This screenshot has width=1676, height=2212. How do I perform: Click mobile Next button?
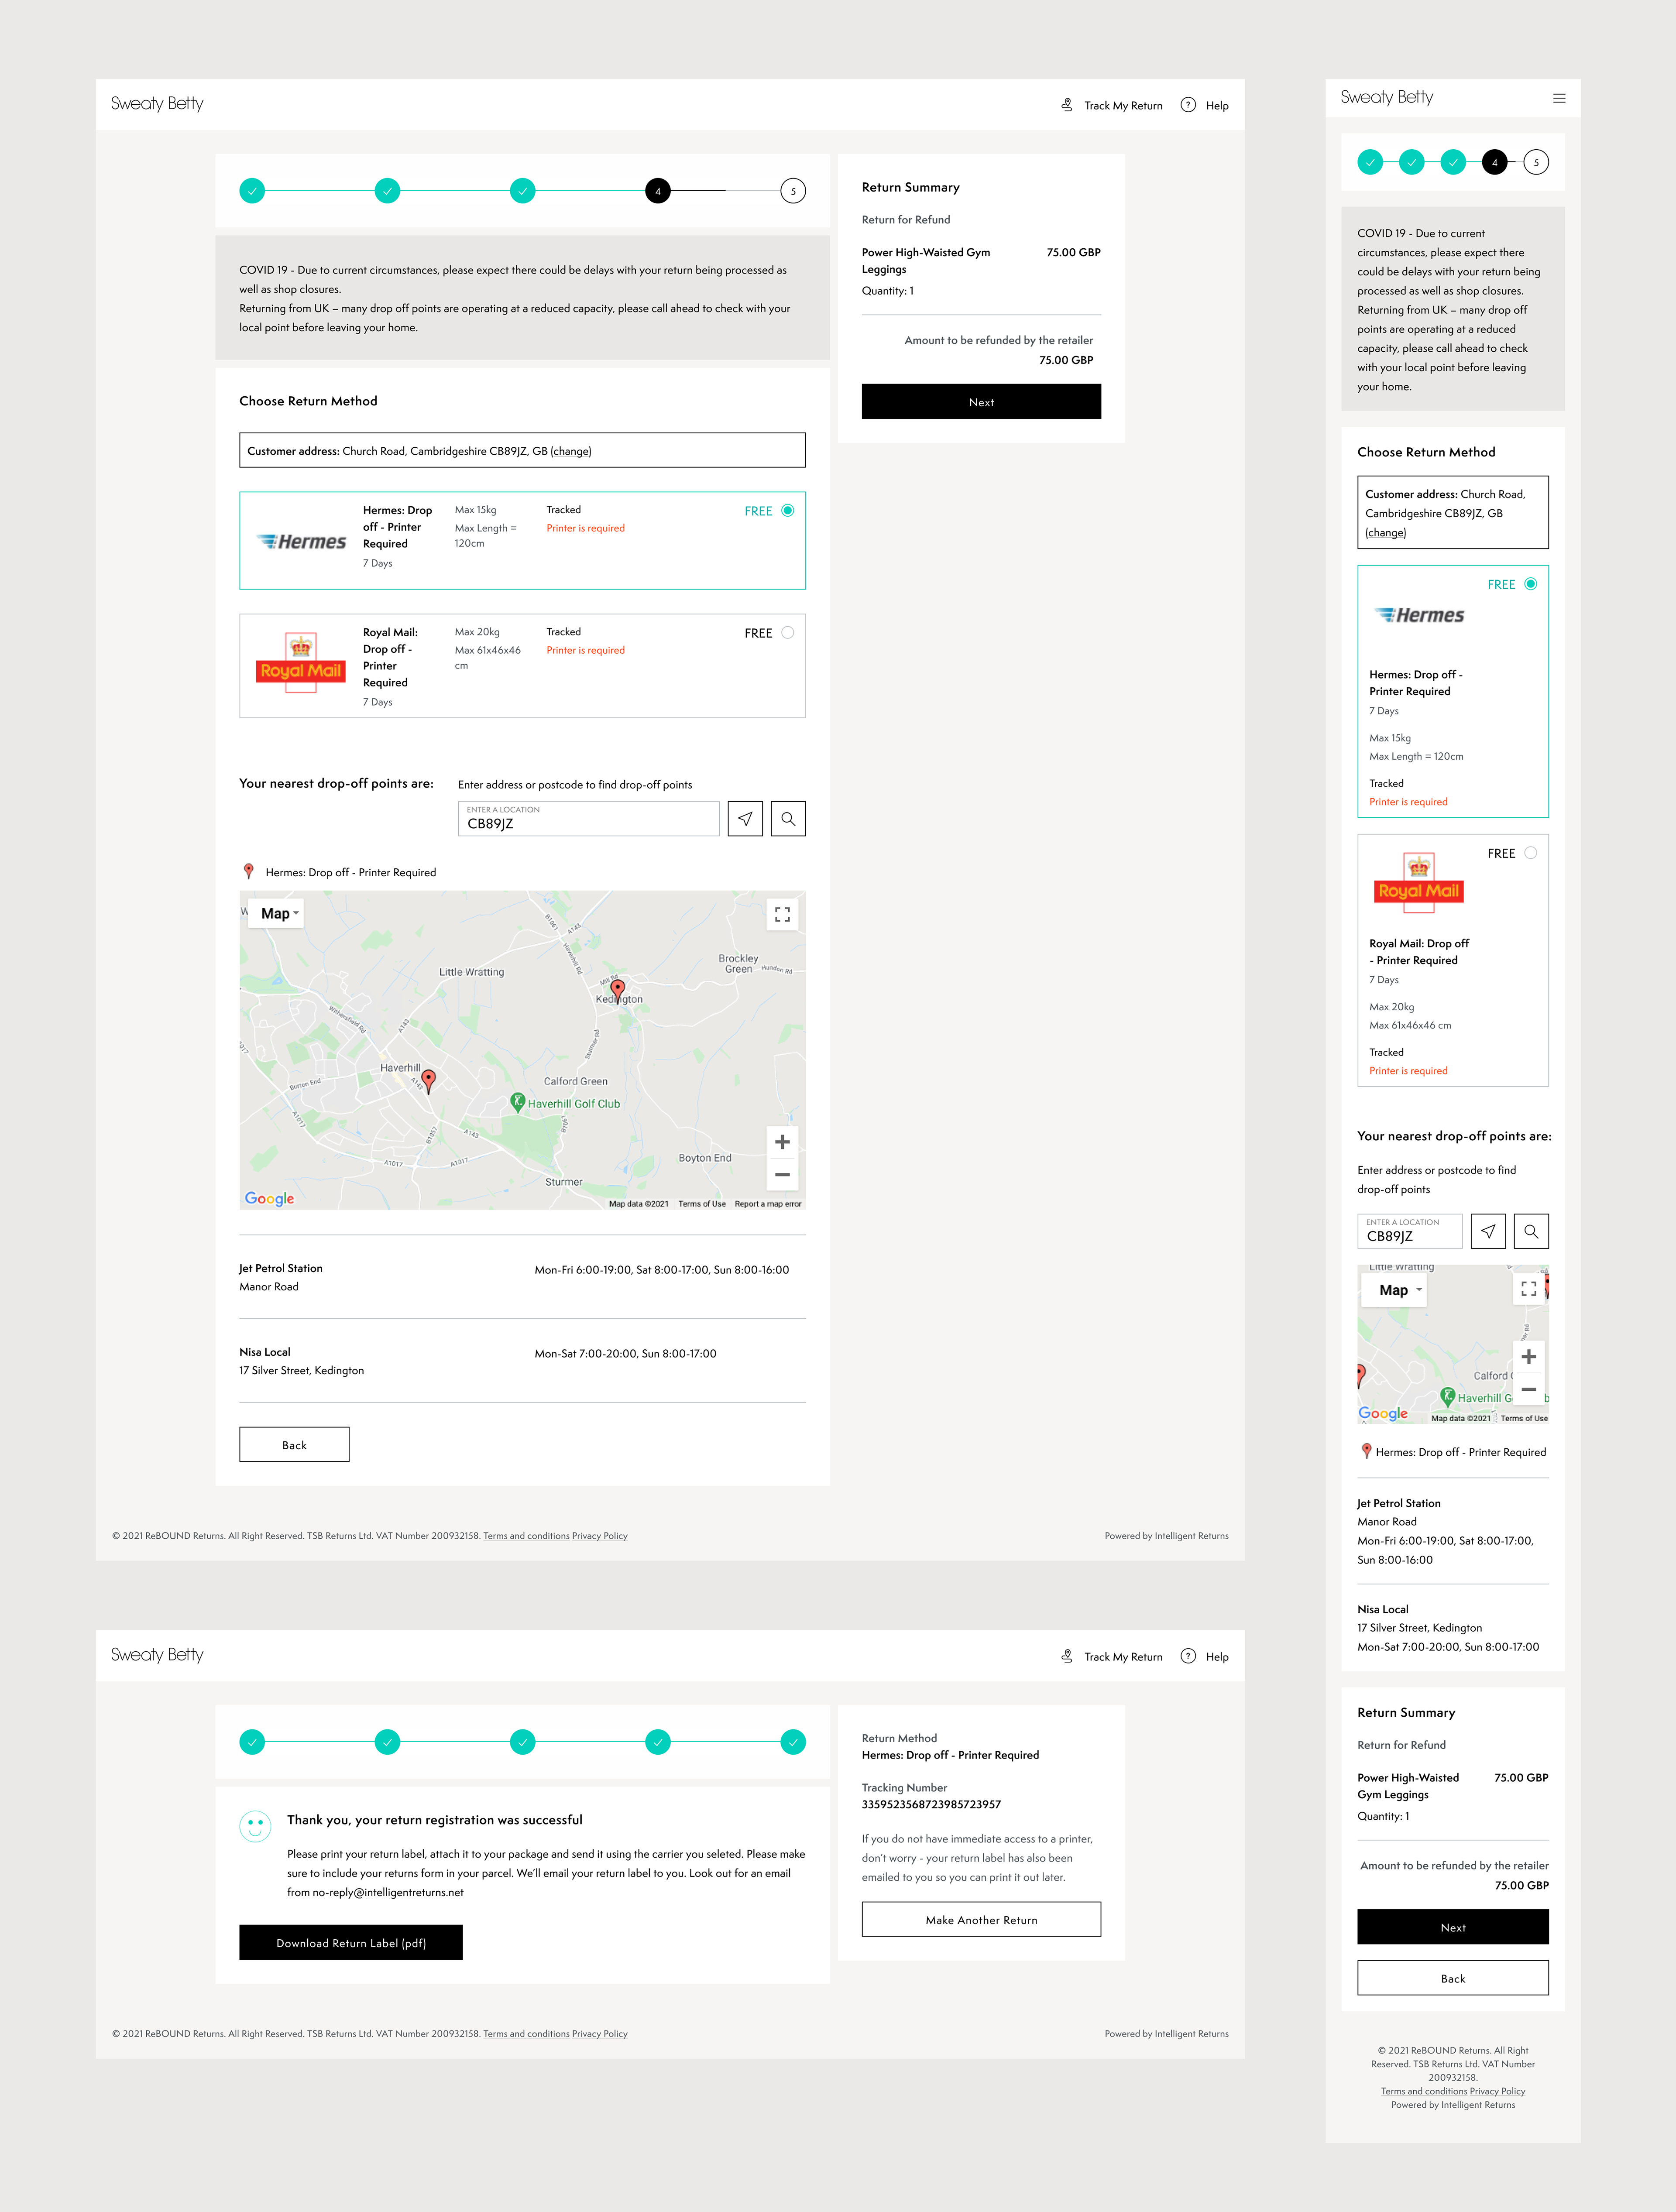[x=1453, y=1928]
